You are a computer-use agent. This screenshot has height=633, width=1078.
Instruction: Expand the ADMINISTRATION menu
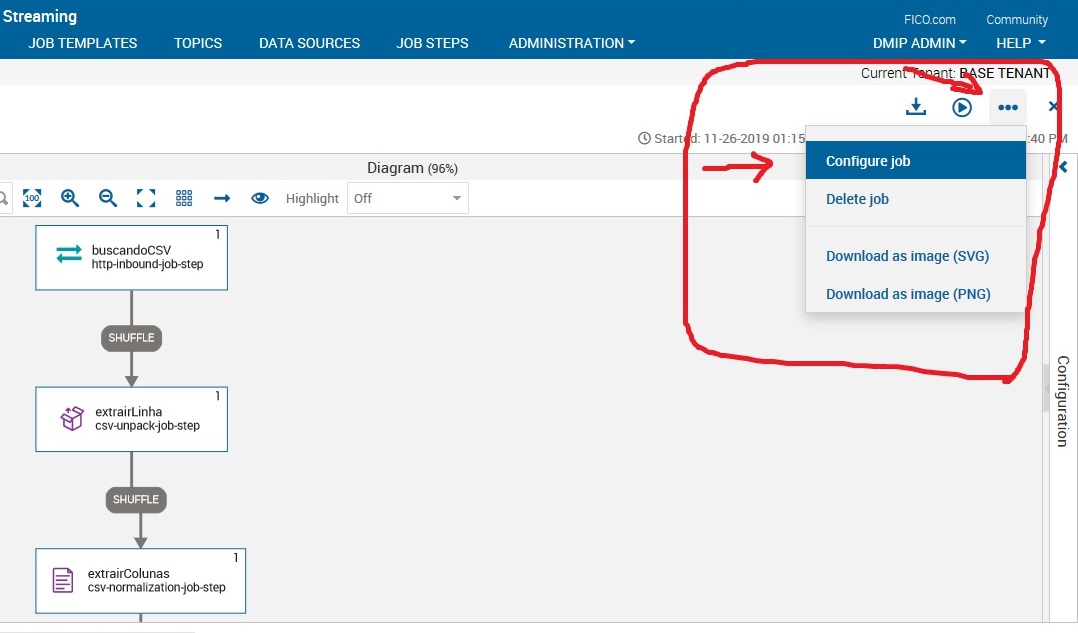tap(571, 43)
